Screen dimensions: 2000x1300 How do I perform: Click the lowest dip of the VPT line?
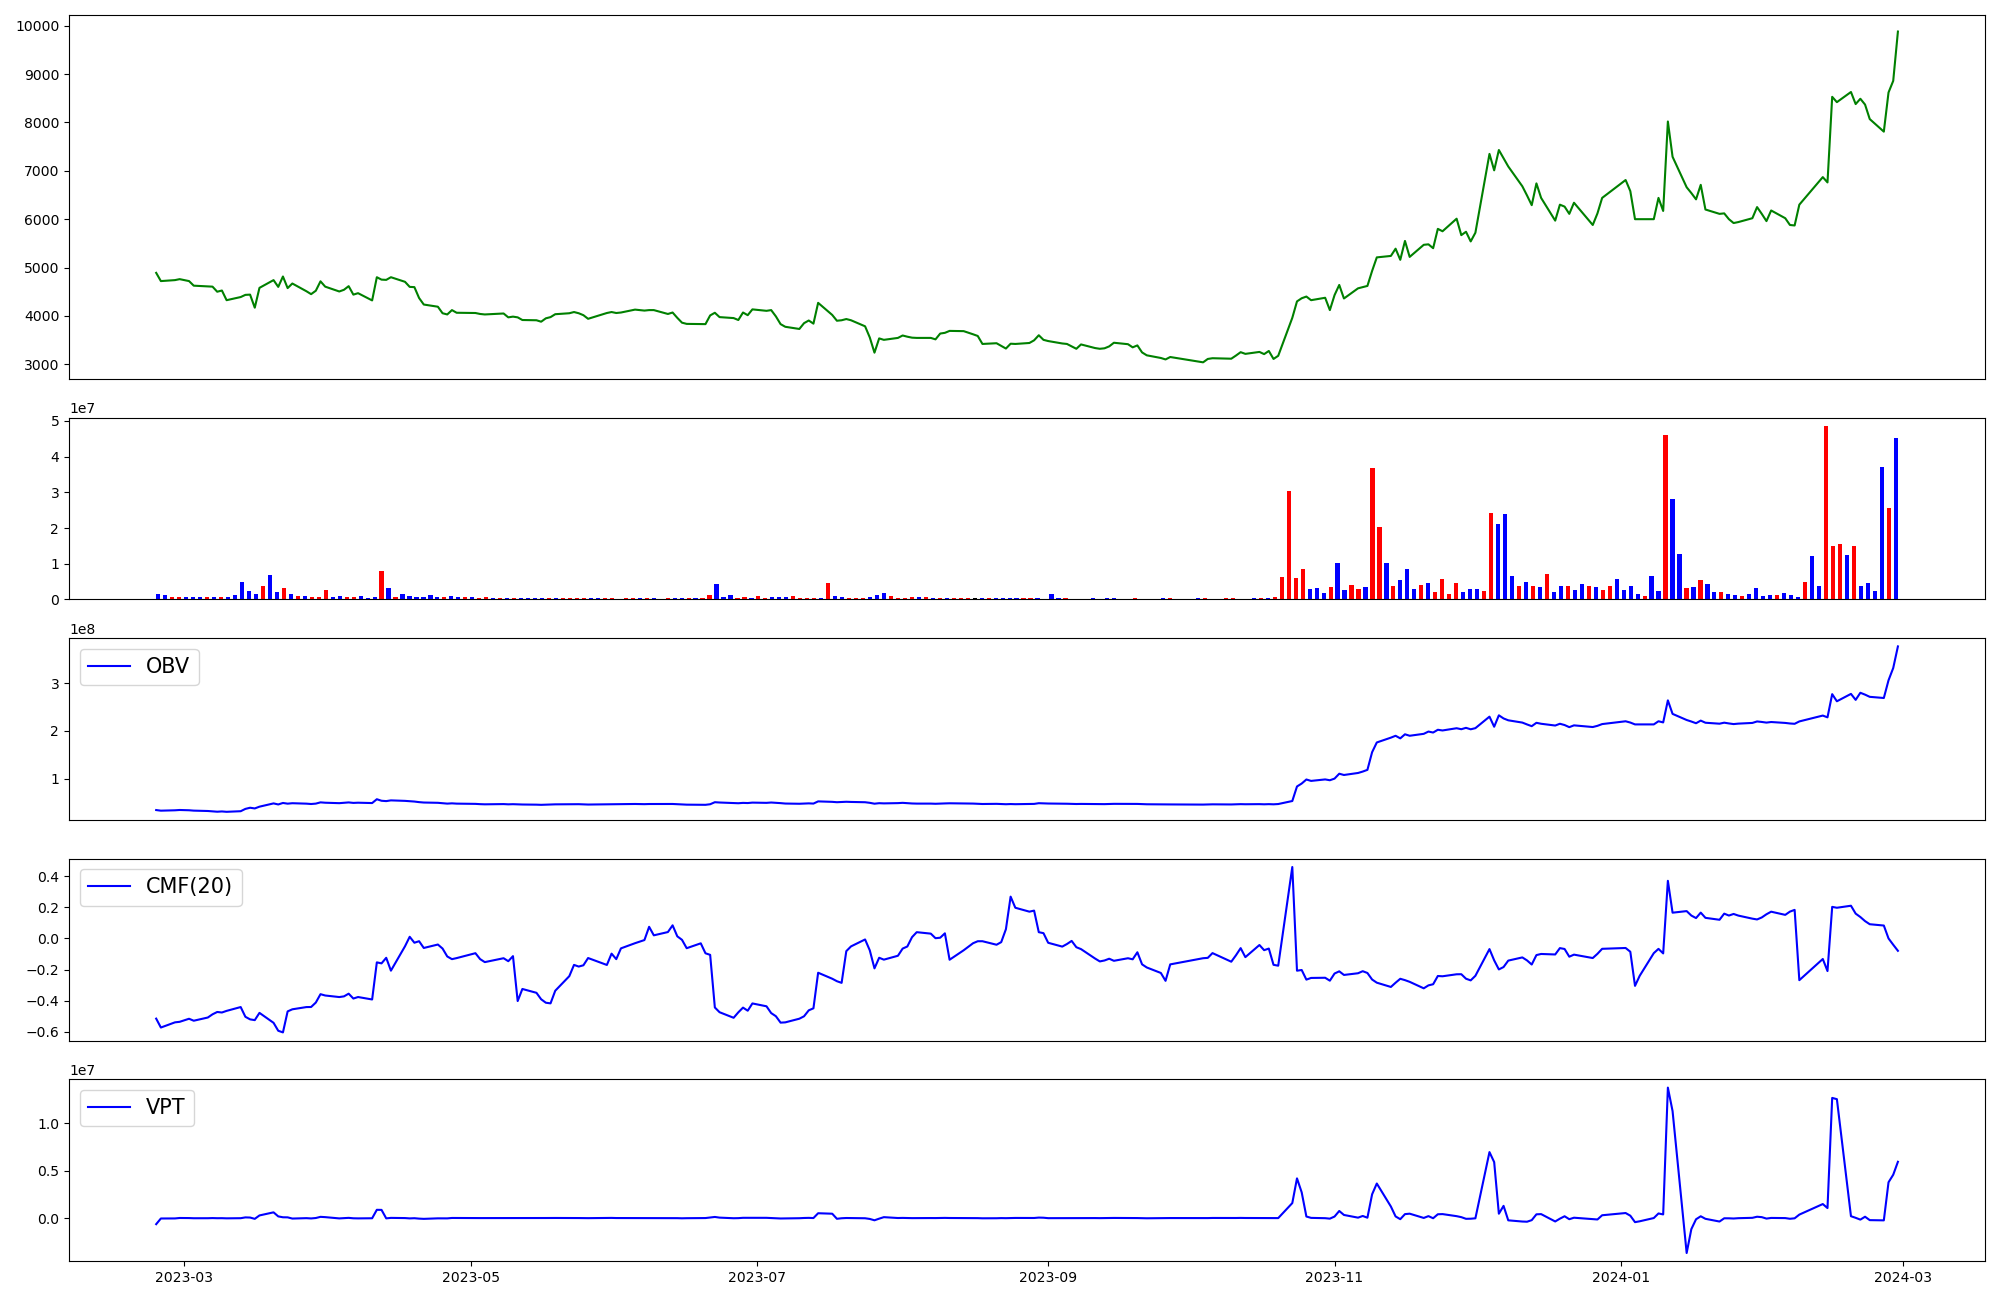click(x=1686, y=1252)
